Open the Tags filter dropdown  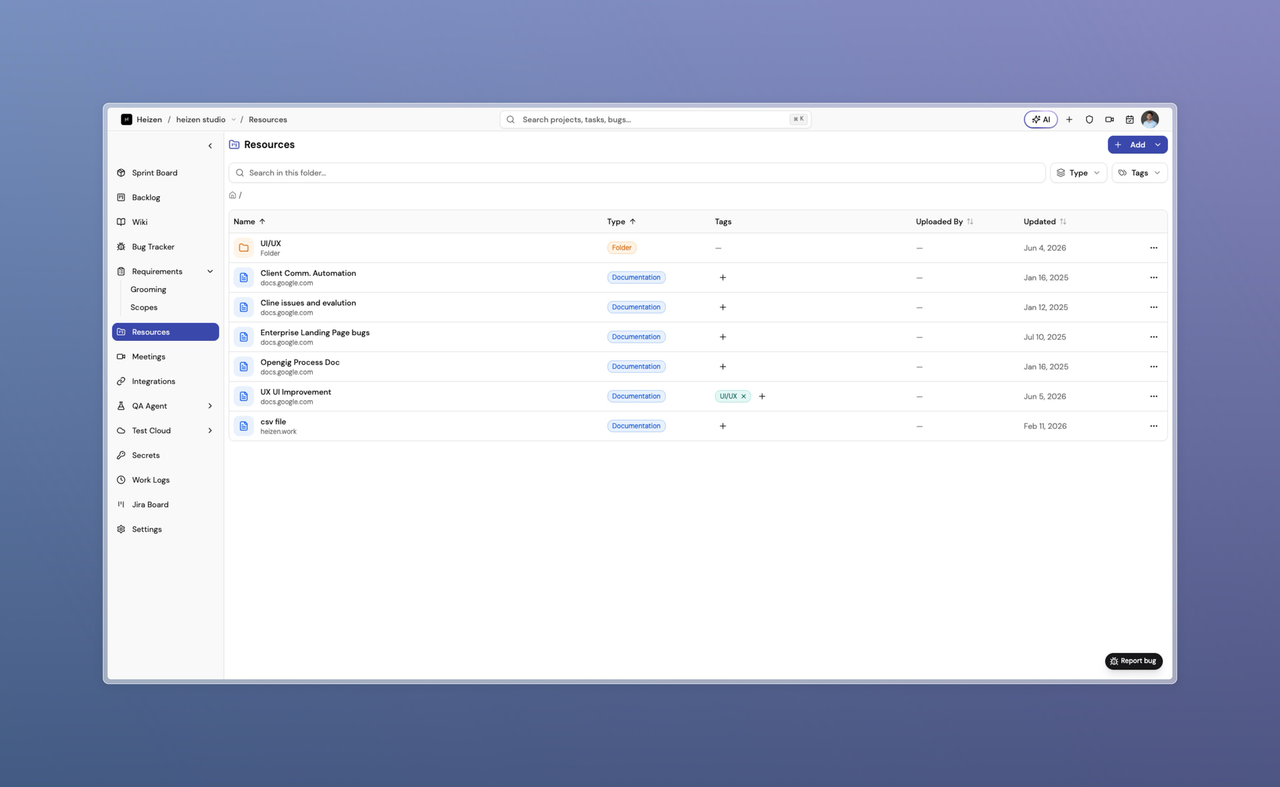[x=1139, y=173]
